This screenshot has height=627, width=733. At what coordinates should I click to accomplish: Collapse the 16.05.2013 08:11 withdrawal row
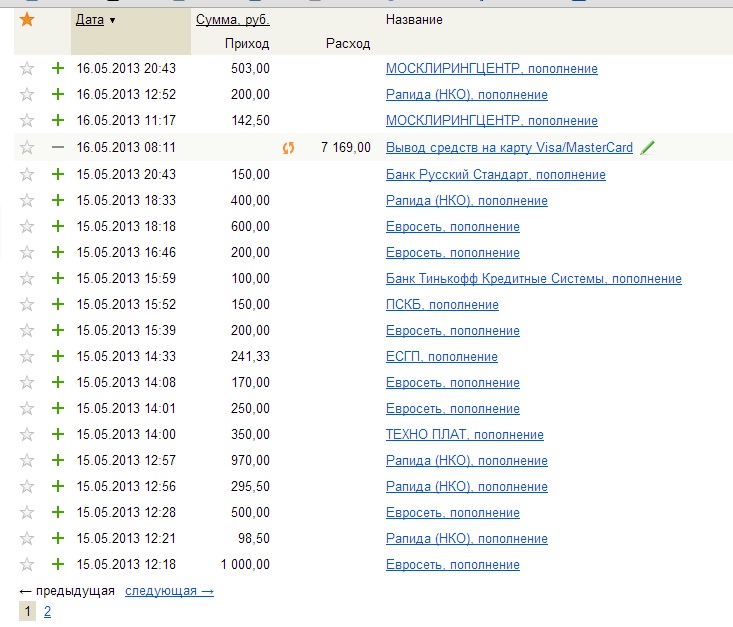coord(57,148)
